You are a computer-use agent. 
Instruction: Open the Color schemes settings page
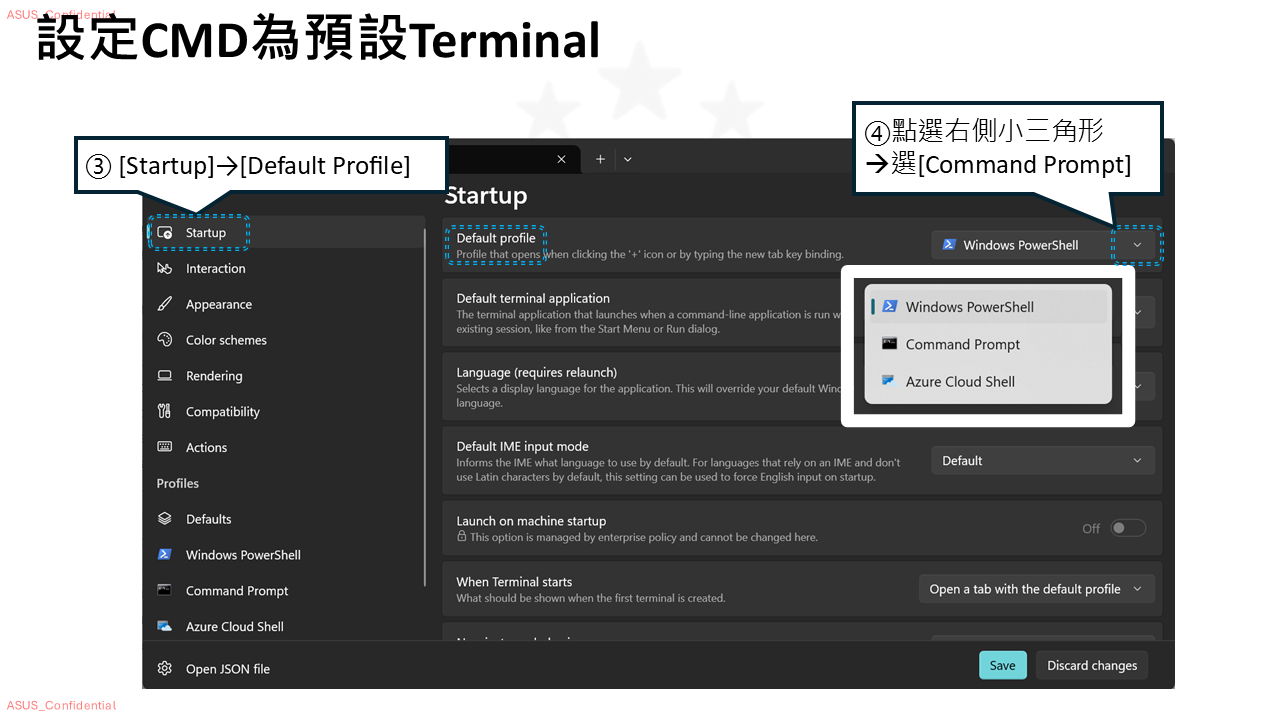(x=286, y=340)
